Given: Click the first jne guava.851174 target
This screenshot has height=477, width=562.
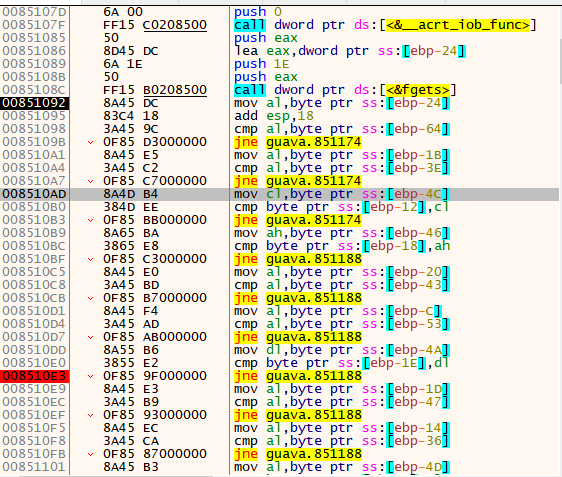Looking at the screenshot, I should (x=314, y=142).
